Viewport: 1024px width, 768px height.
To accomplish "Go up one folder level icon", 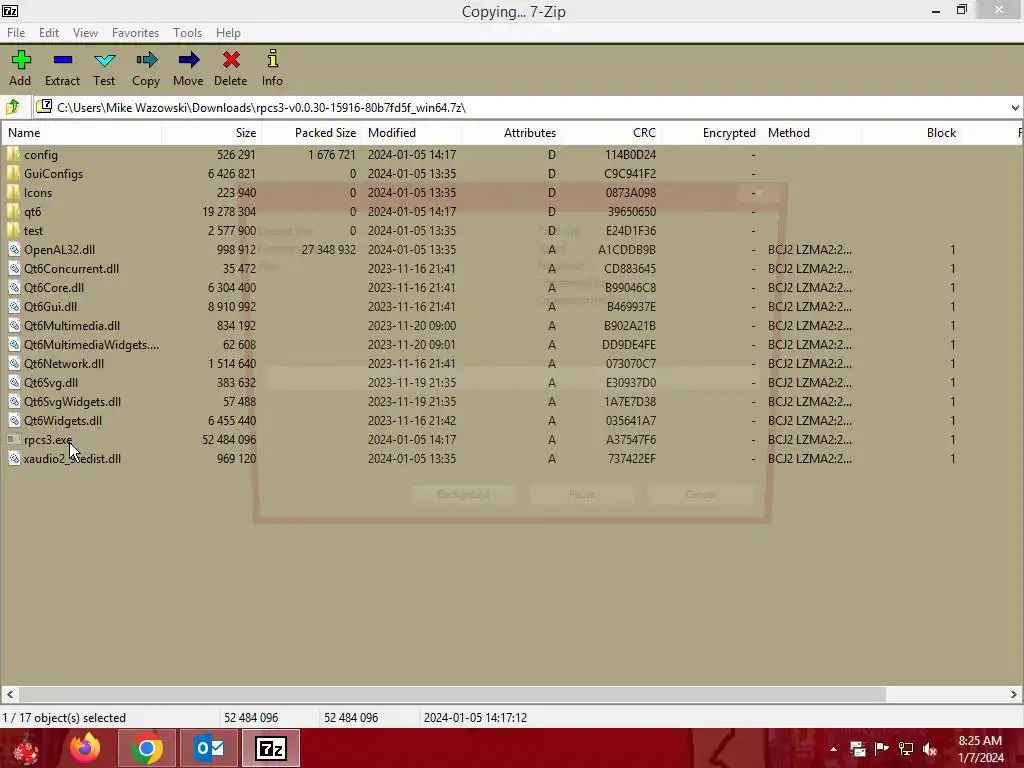I will tap(12, 107).
